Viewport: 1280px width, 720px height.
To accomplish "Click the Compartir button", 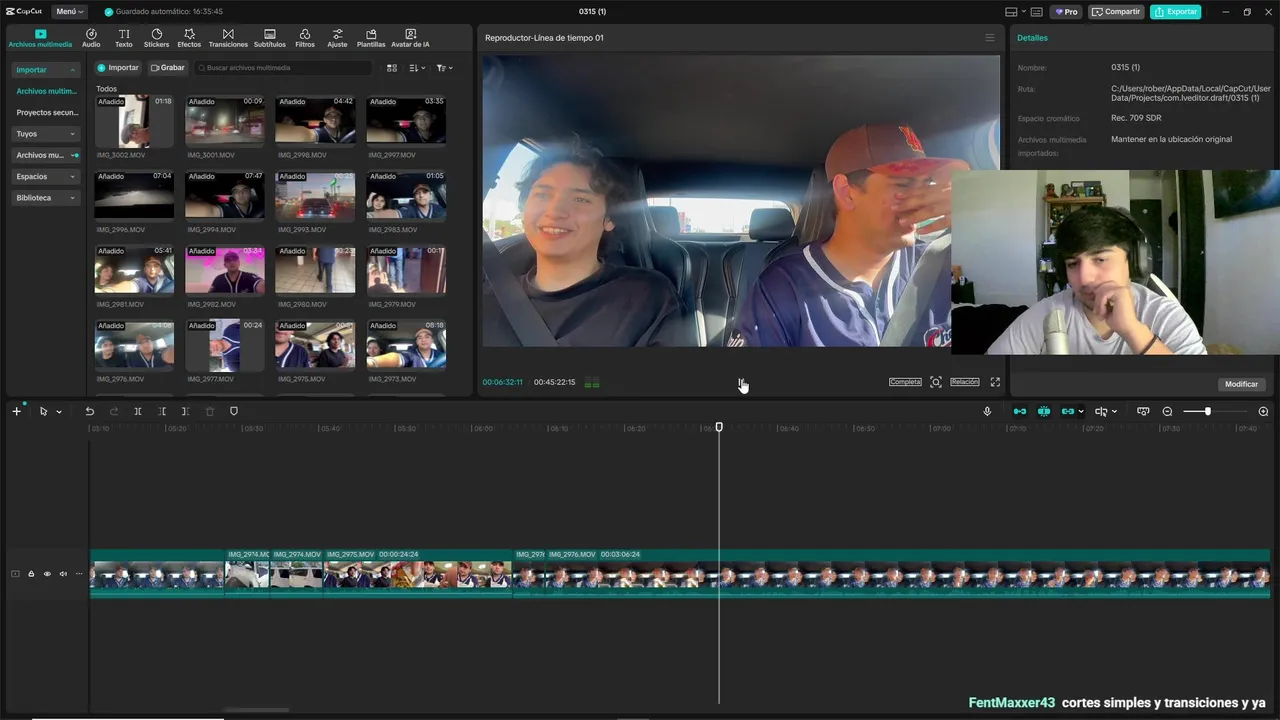I will [1116, 12].
